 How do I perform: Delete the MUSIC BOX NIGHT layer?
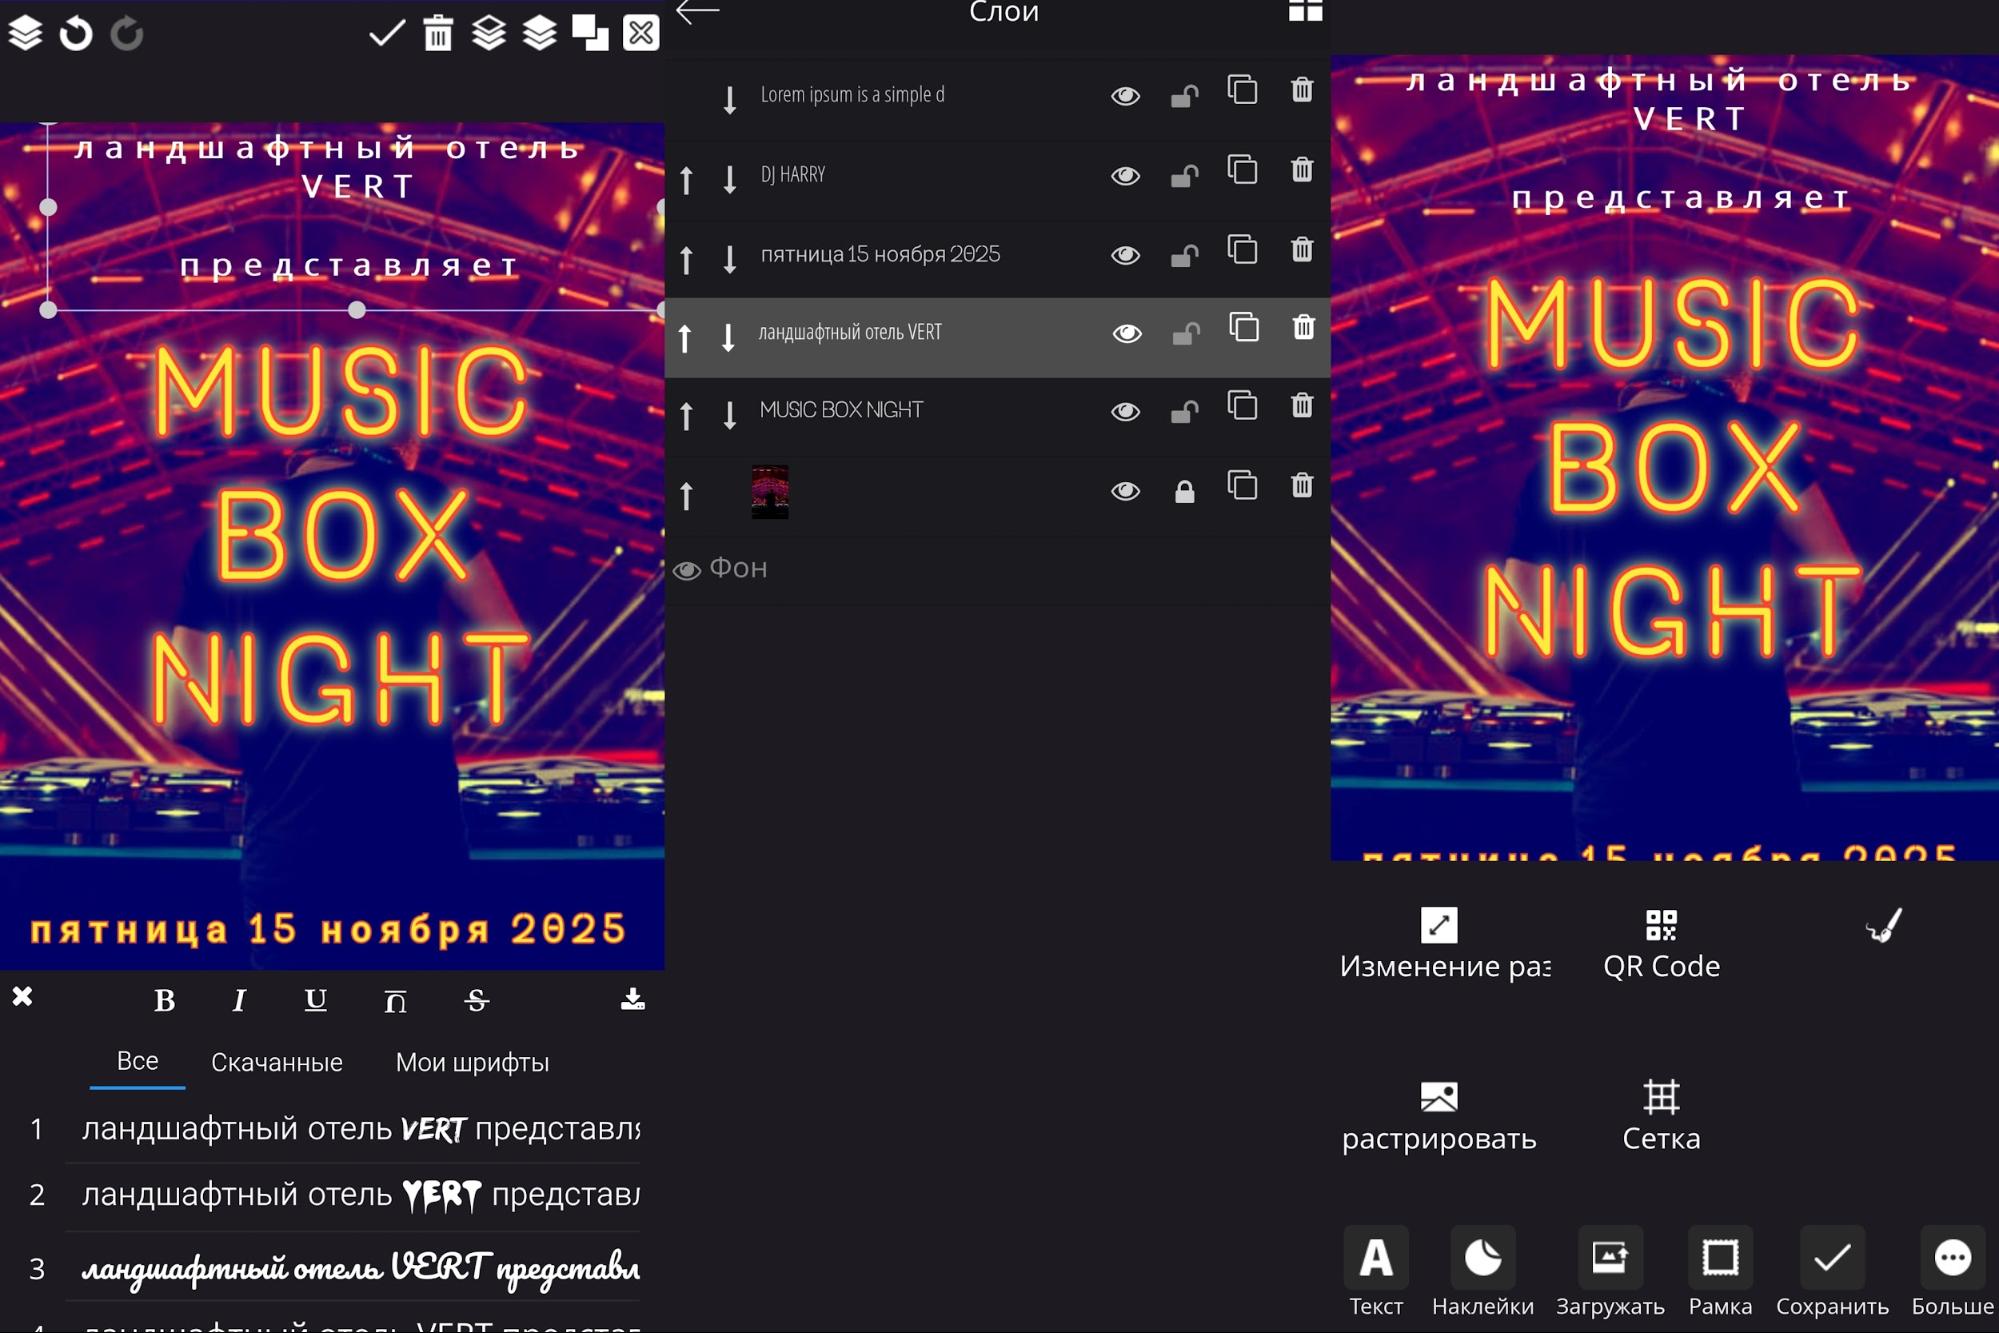pos(1301,407)
